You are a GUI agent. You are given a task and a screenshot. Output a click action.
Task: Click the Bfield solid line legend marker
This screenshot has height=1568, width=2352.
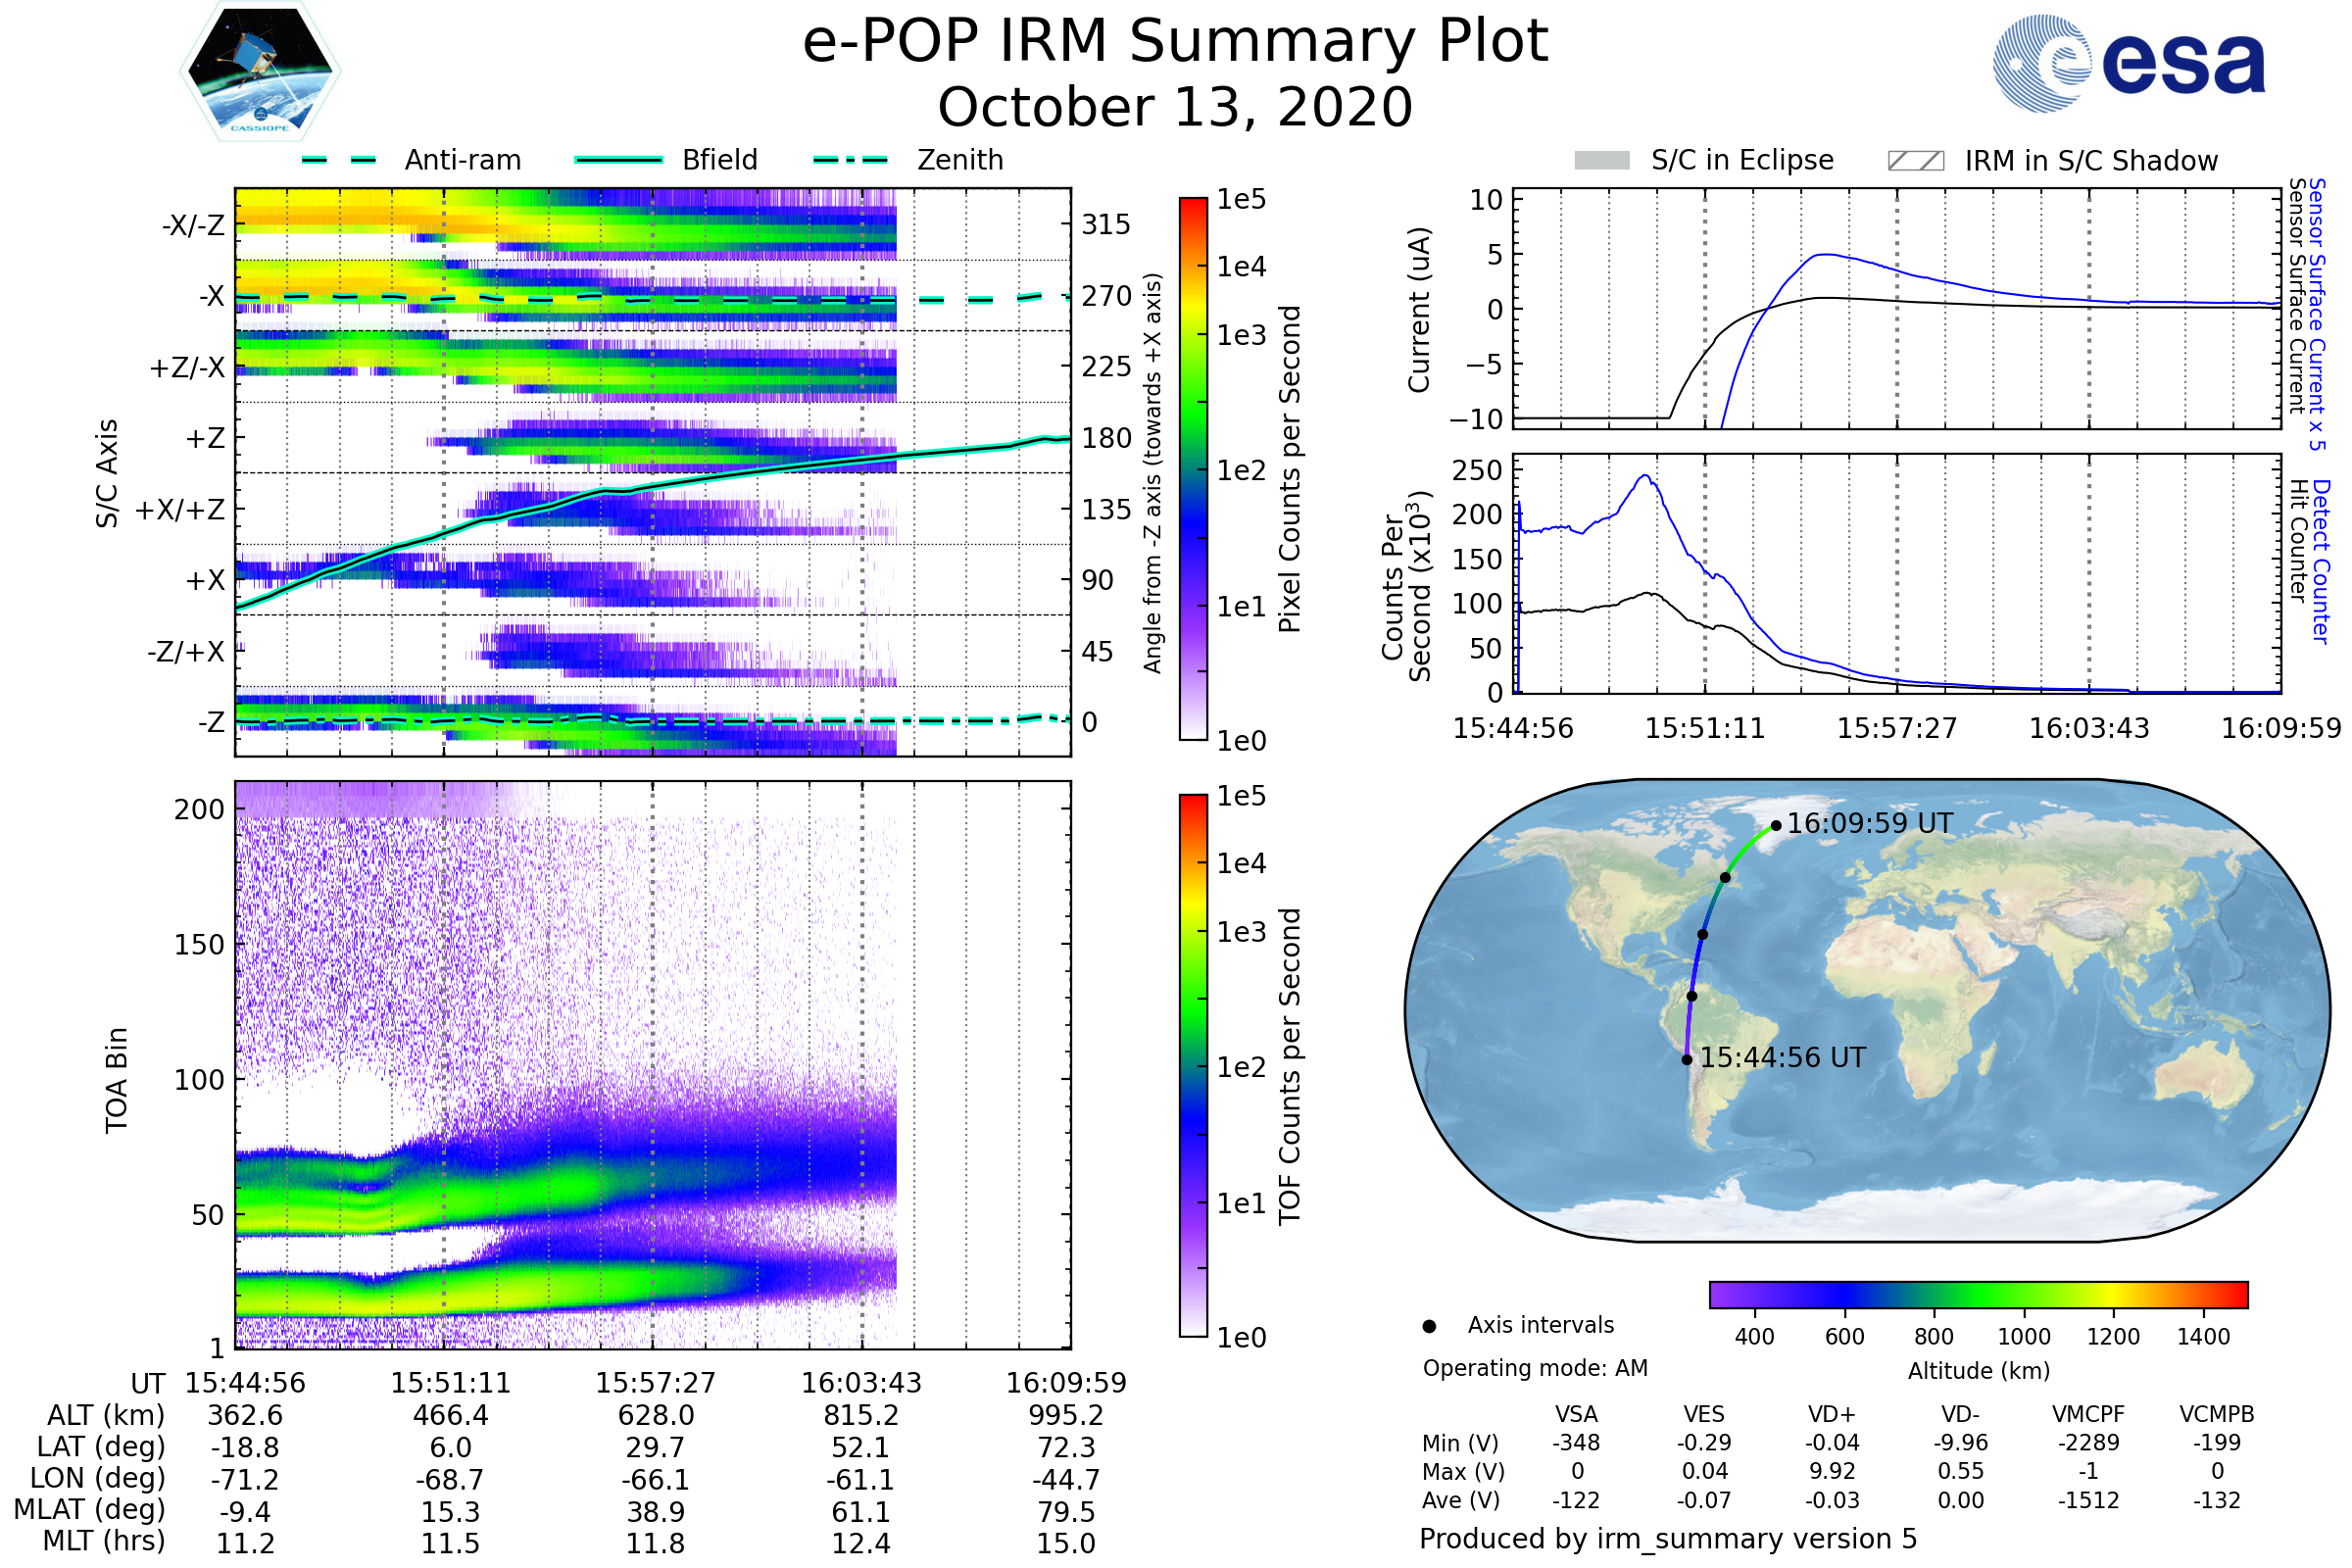coord(618,160)
